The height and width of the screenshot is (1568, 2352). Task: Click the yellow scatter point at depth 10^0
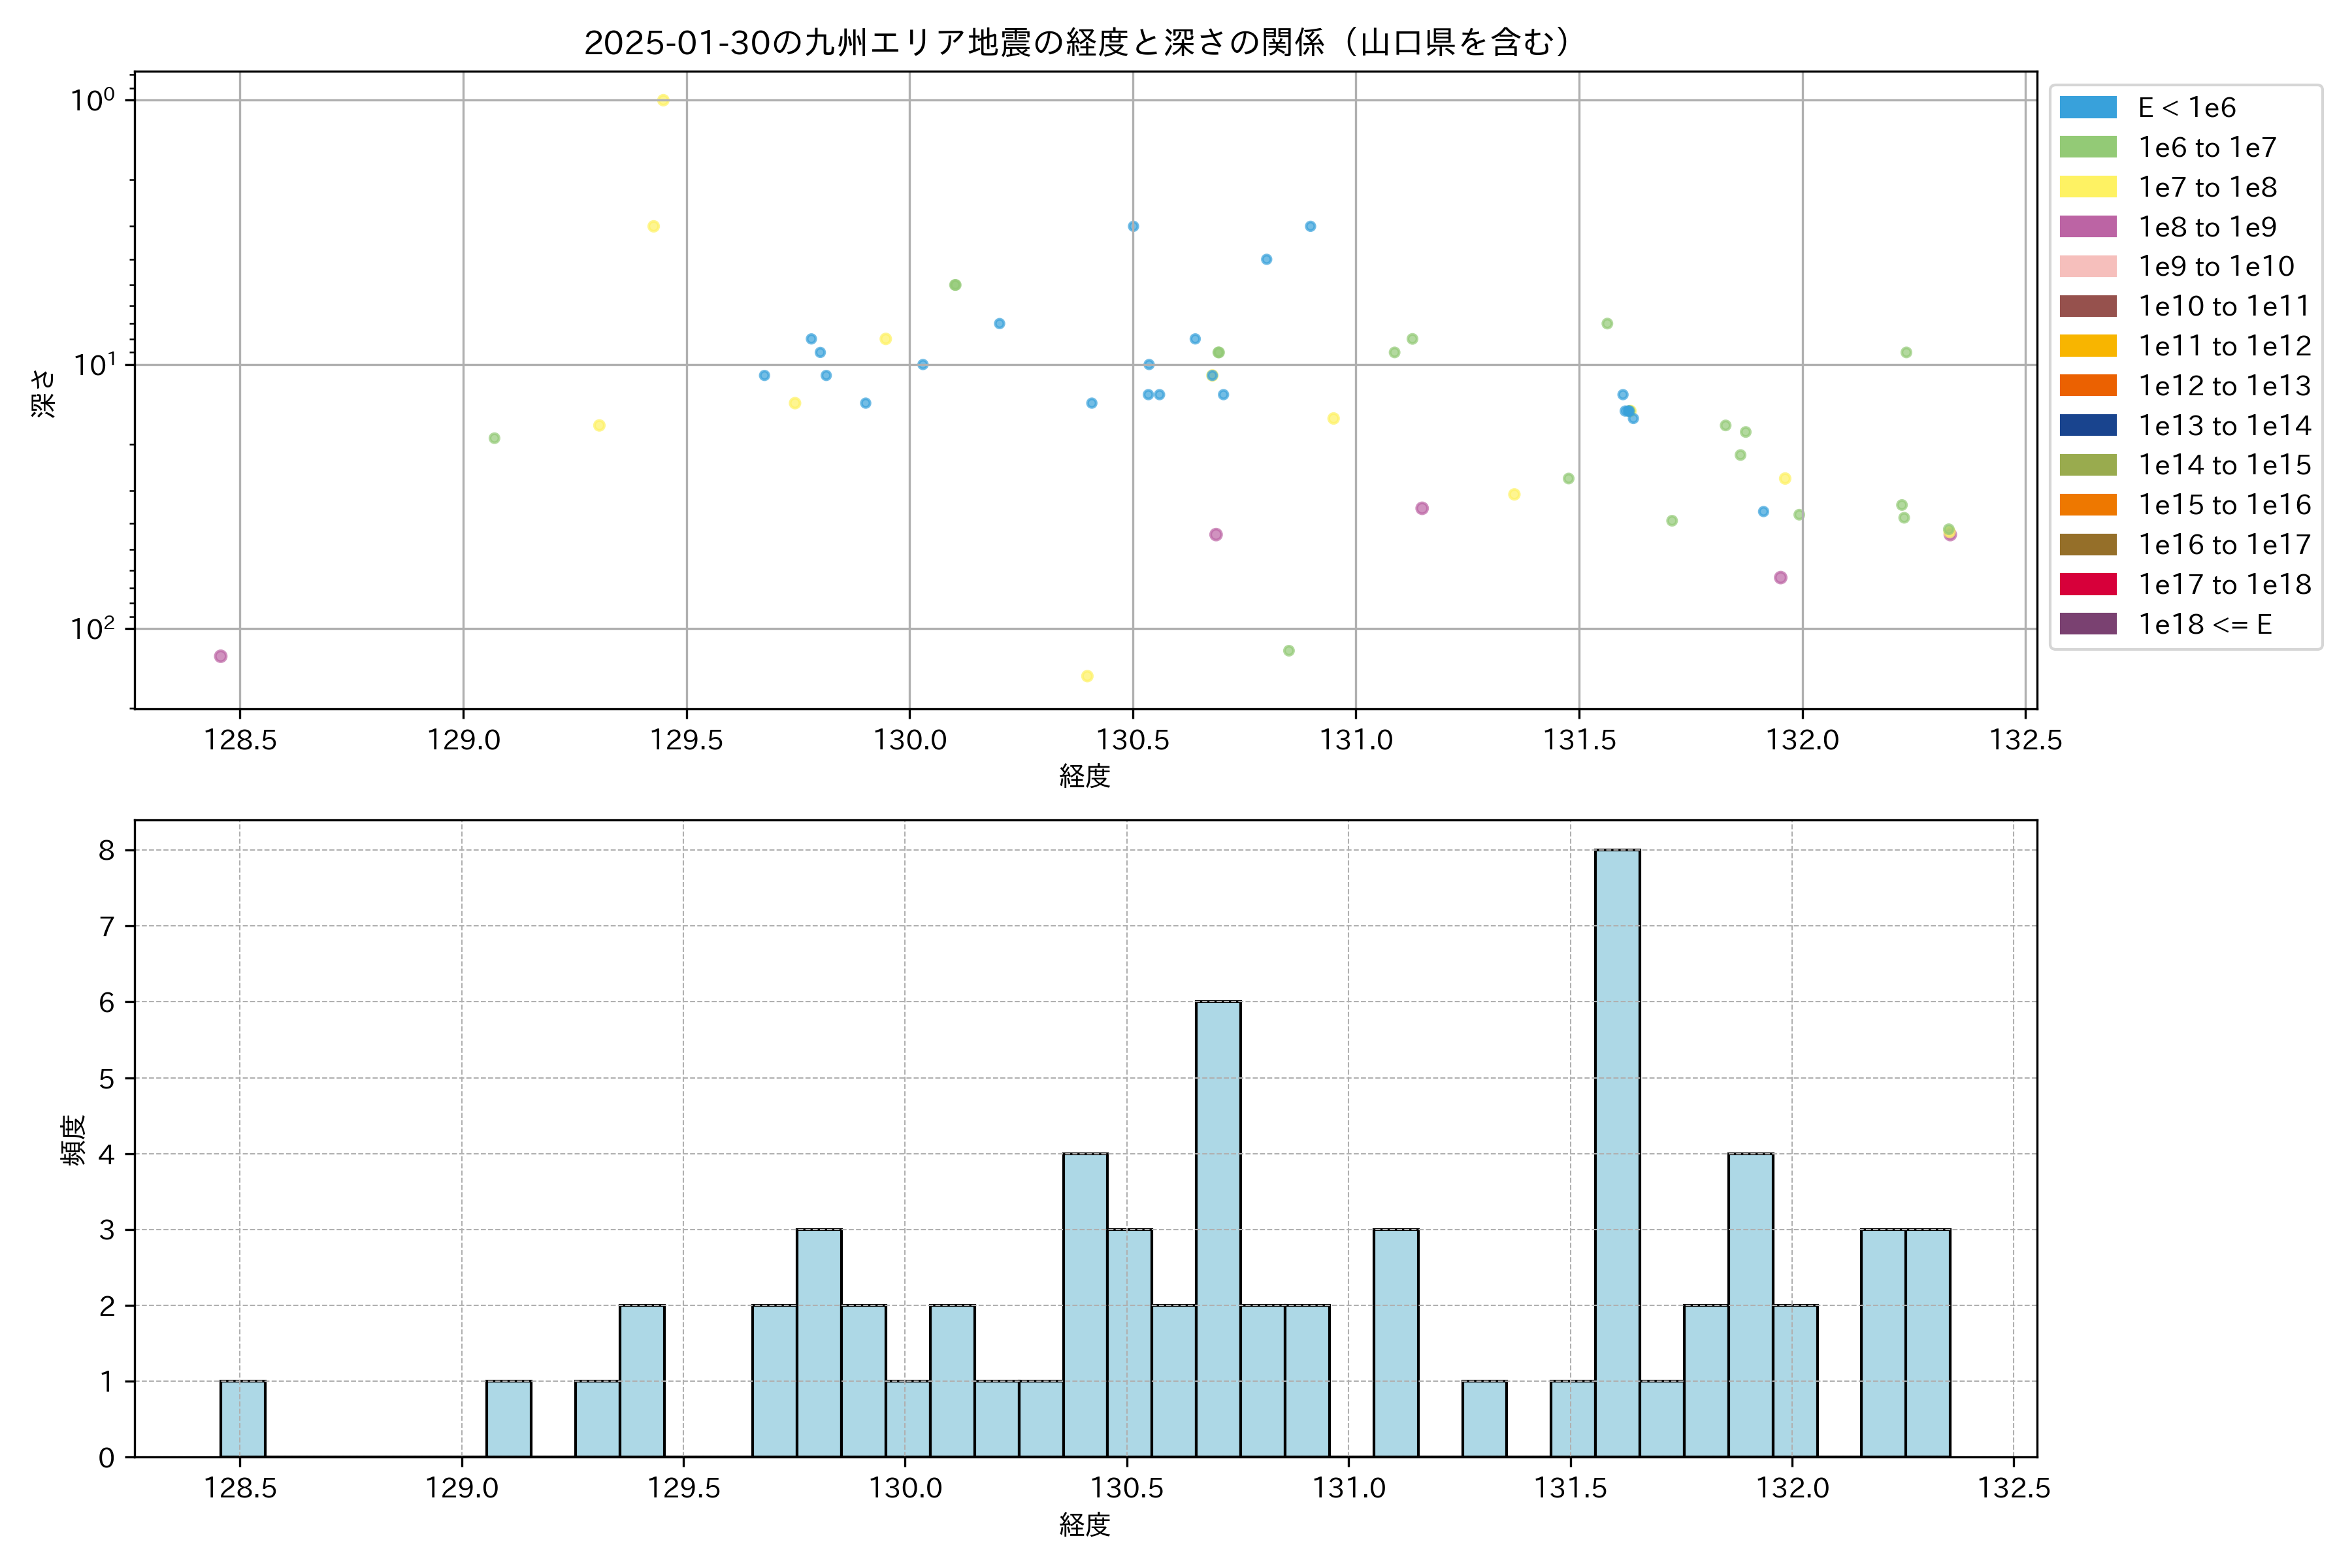pos(663,100)
